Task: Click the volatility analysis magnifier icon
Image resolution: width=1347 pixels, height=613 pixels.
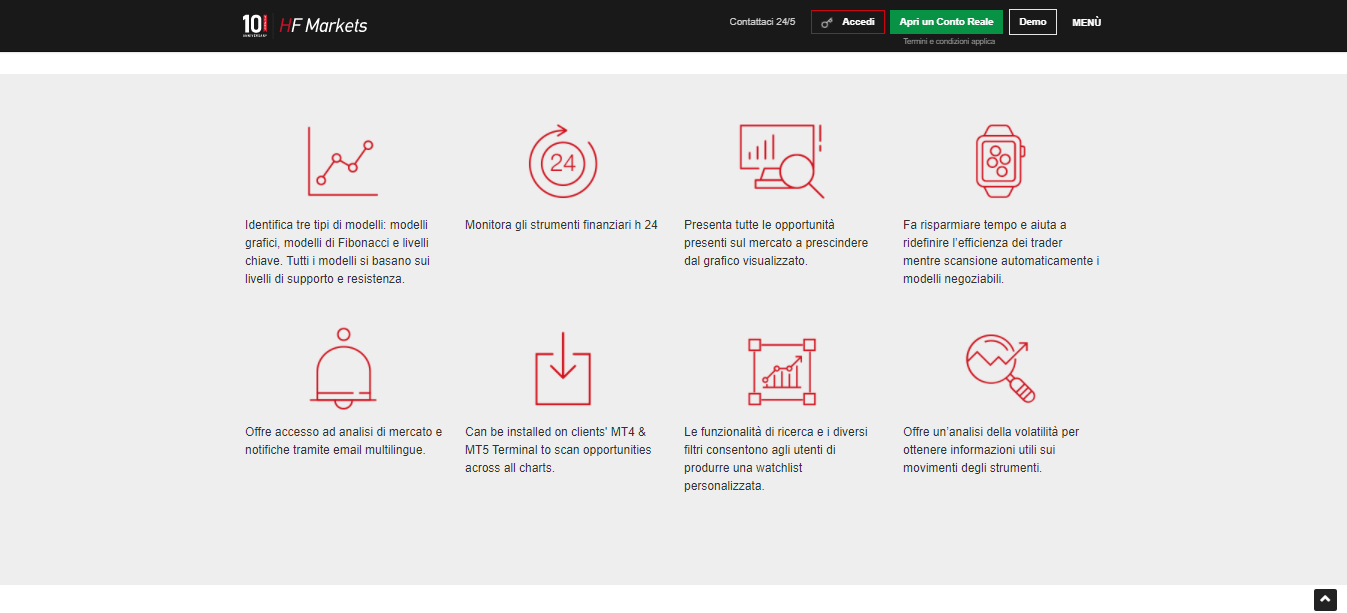Action: 1000,368
